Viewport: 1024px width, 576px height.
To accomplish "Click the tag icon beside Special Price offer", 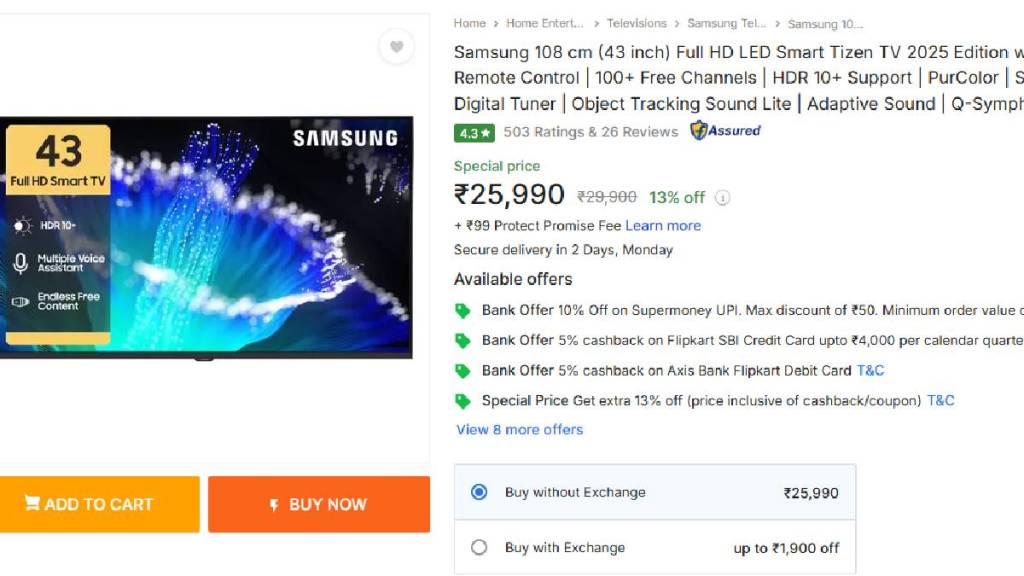I will [x=462, y=400].
